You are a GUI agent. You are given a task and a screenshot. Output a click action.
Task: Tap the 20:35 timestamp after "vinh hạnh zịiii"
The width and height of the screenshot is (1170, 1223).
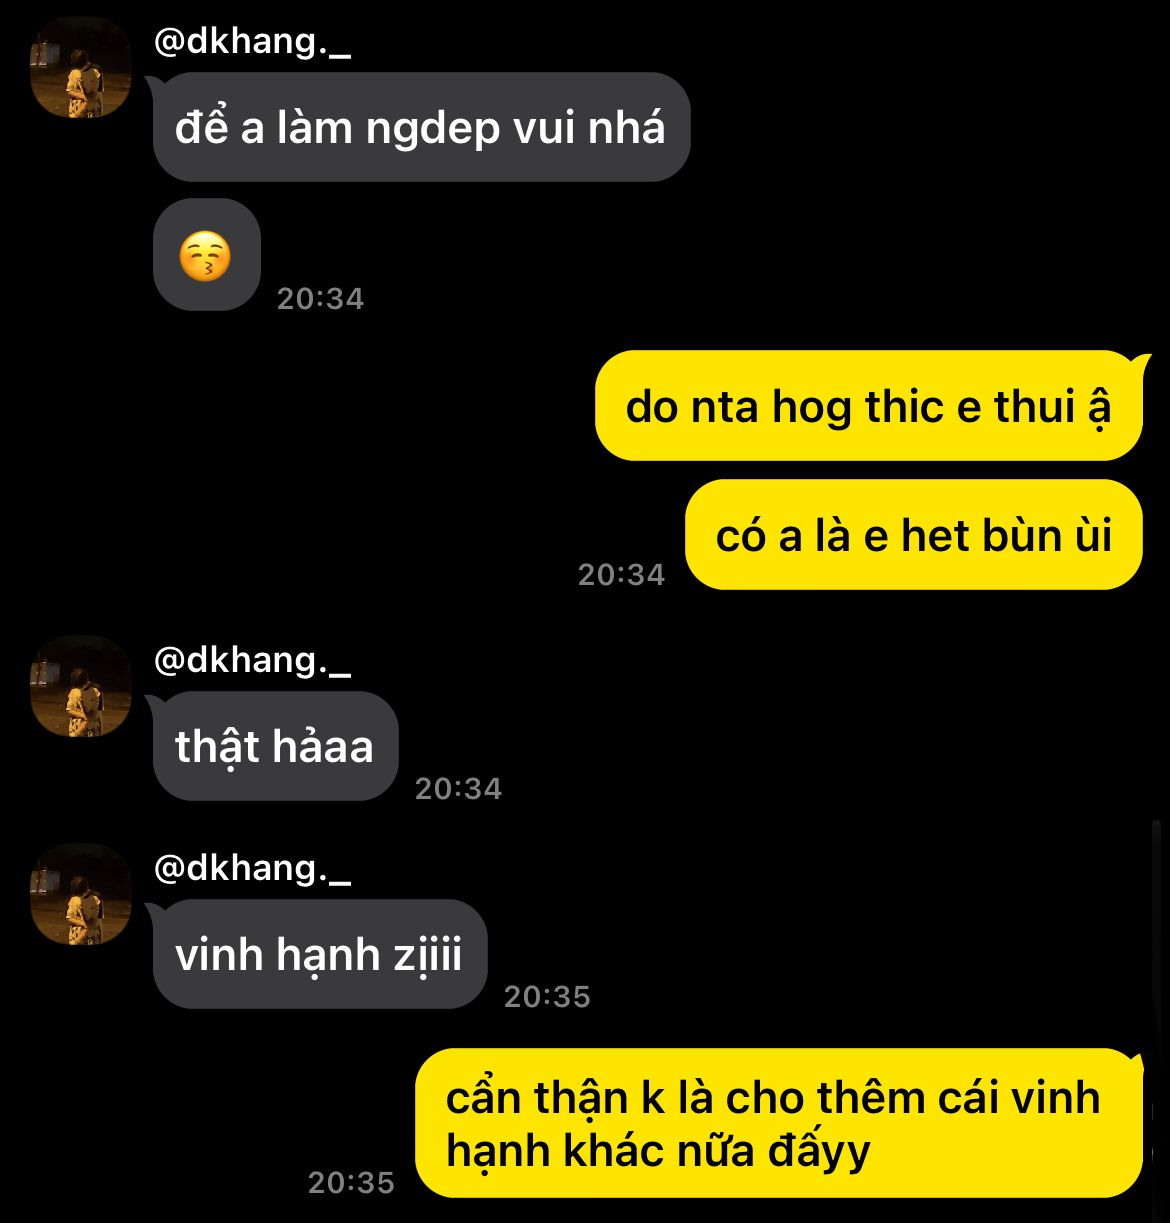pyautogui.click(x=547, y=997)
